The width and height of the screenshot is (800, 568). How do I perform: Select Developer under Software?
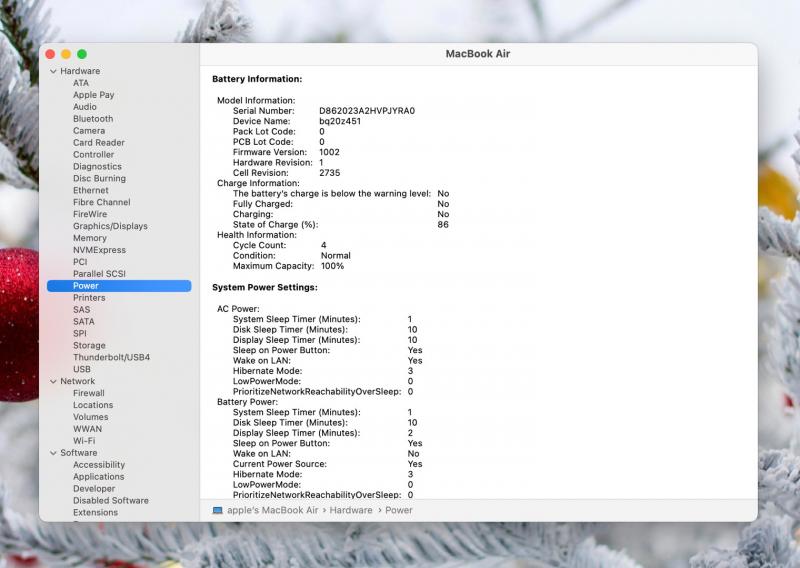94,488
